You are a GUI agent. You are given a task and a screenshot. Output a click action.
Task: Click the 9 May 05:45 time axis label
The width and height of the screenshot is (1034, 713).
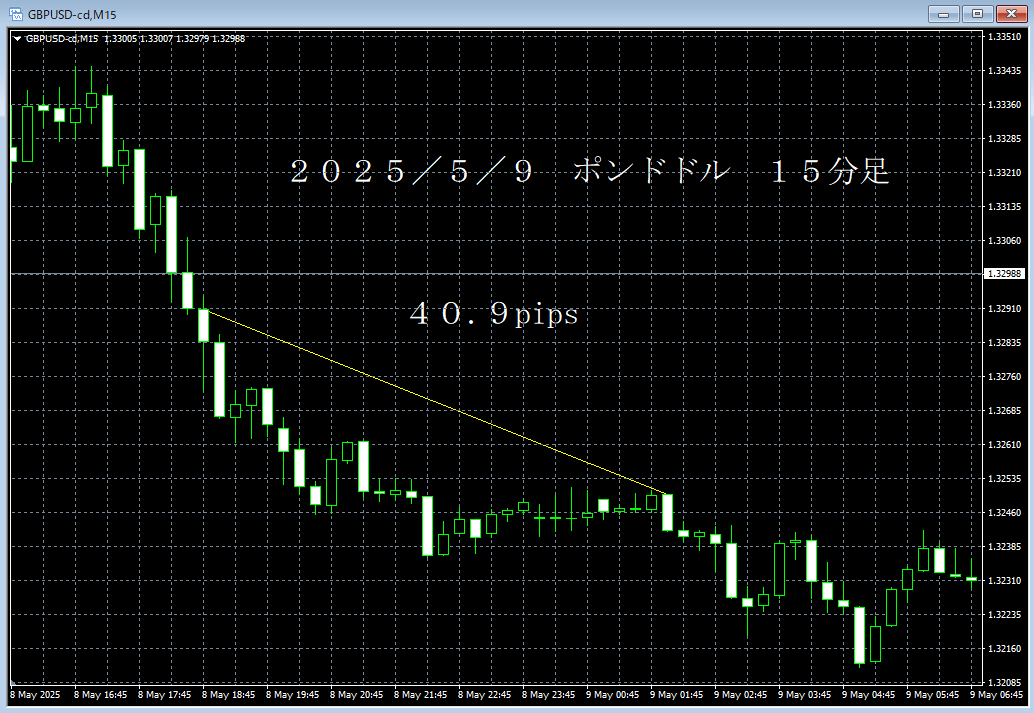[932, 695]
